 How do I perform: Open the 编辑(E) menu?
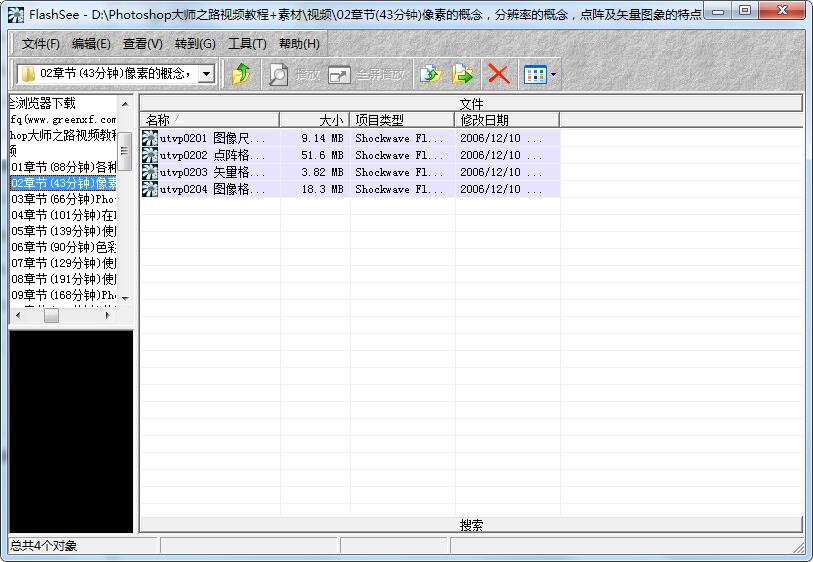point(91,44)
